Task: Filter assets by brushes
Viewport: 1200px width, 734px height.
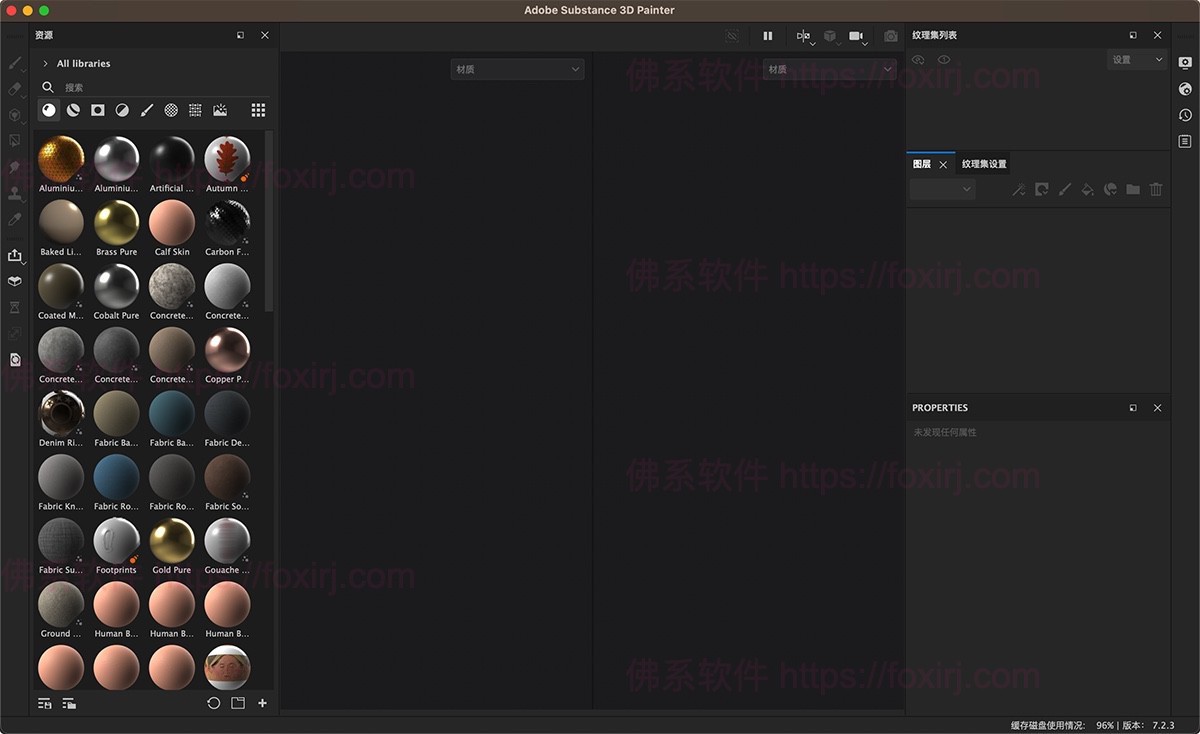Action: point(146,110)
